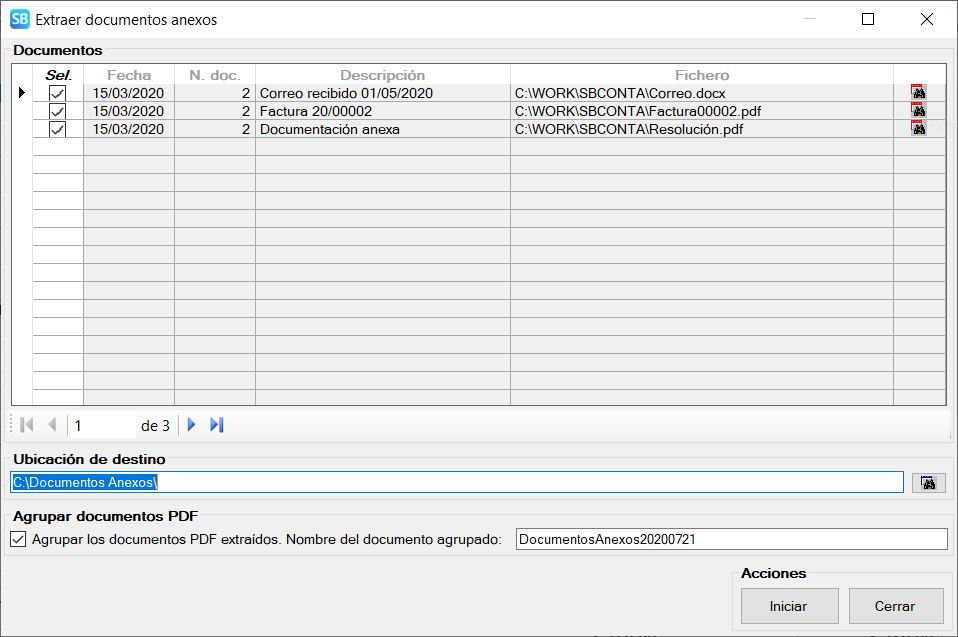Sort by the Fecha column header
Screen dimensions: 958x637
point(128,75)
